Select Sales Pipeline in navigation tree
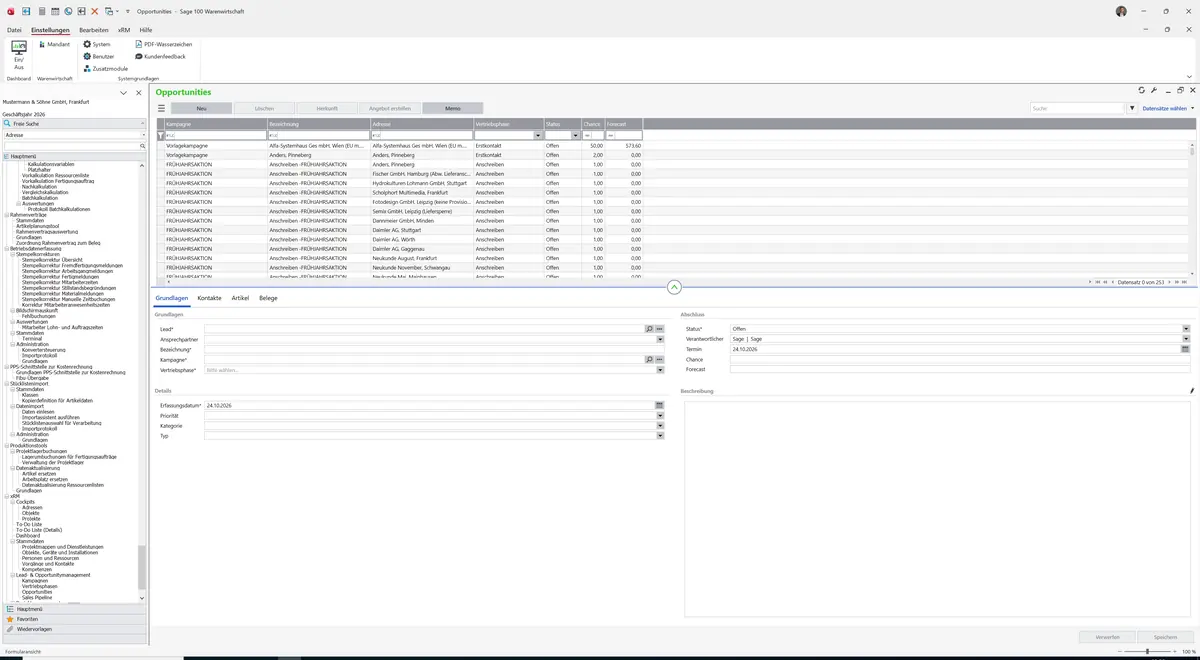Viewport: 1200px width, 660px height. (36, 597)
